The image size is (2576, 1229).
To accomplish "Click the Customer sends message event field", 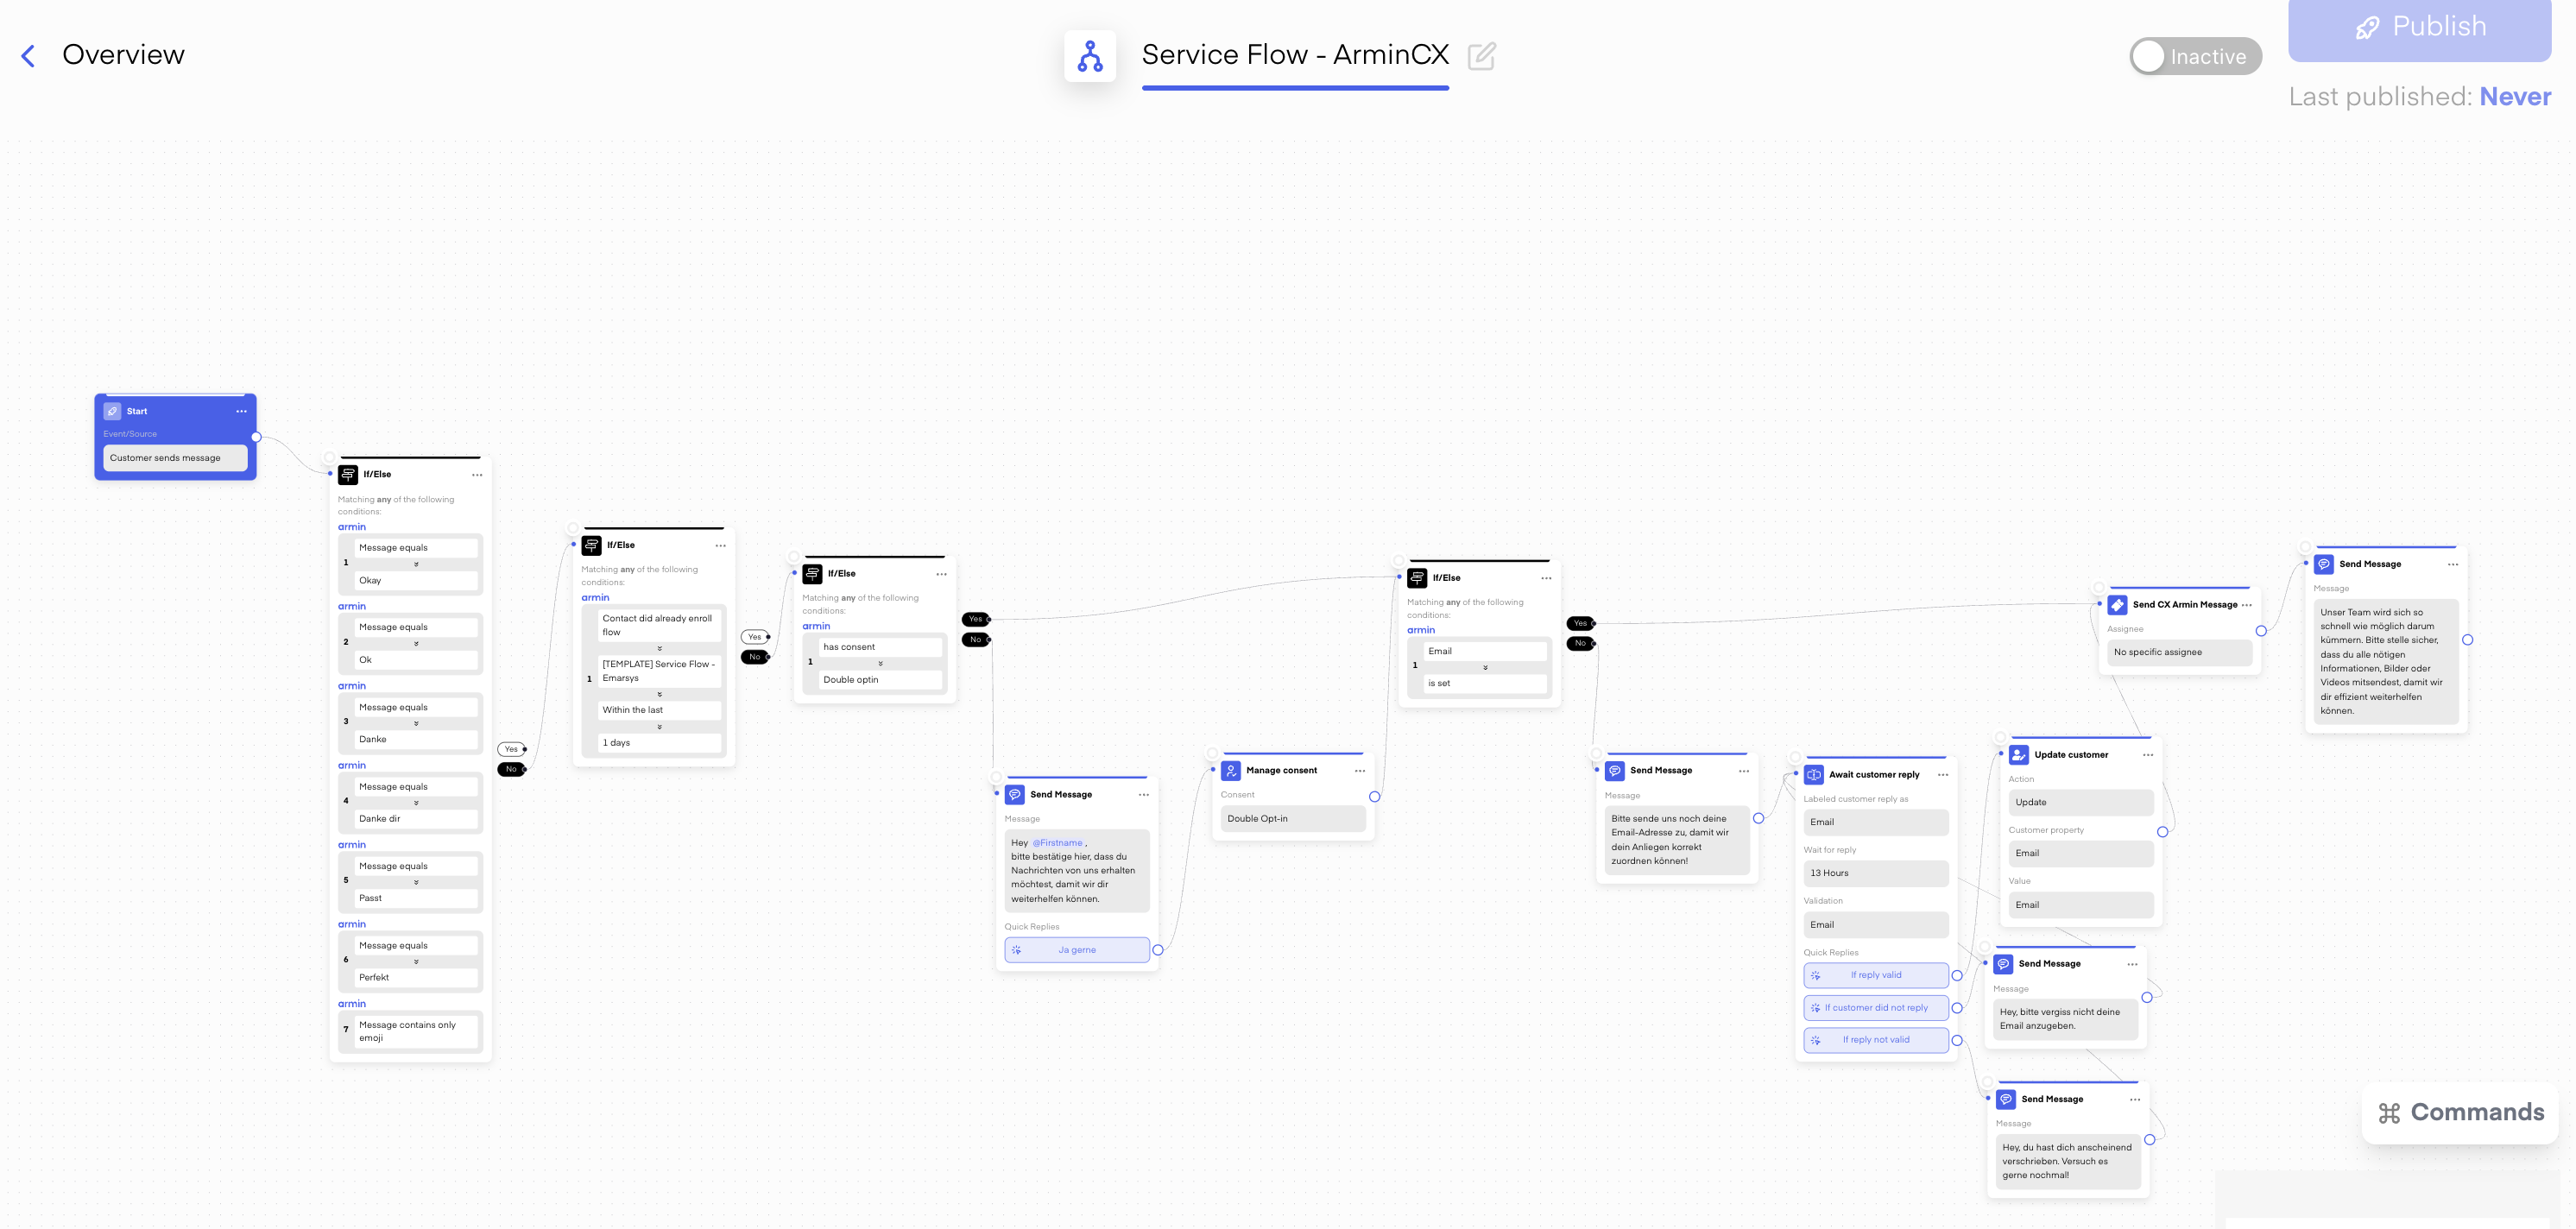I will [175, 458].
